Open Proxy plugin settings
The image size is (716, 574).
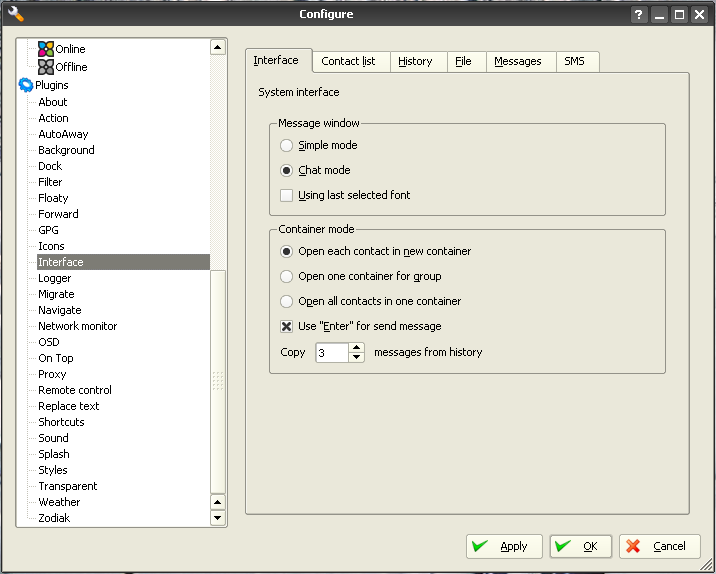tap(52, 374)
